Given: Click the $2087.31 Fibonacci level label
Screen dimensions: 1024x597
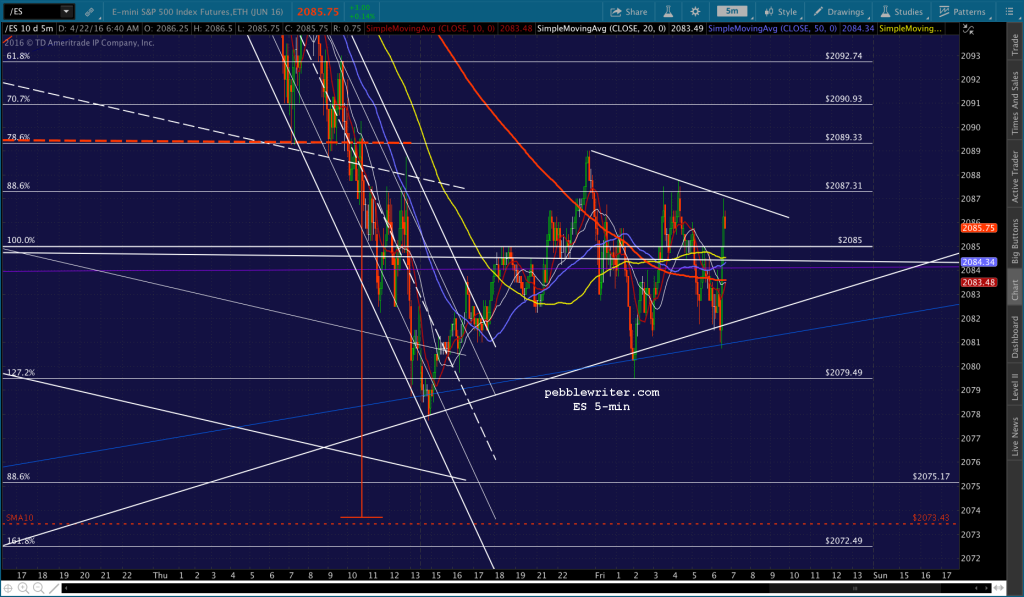Looking at the screenshot, I should 843,186.
